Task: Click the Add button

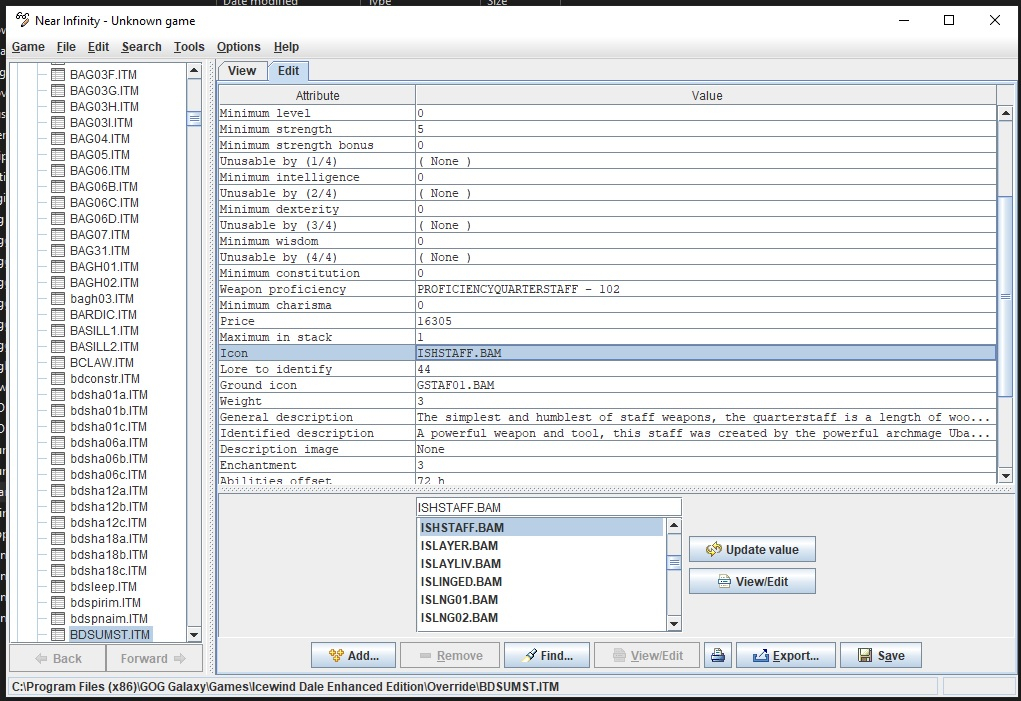Action: pos(353,656)
